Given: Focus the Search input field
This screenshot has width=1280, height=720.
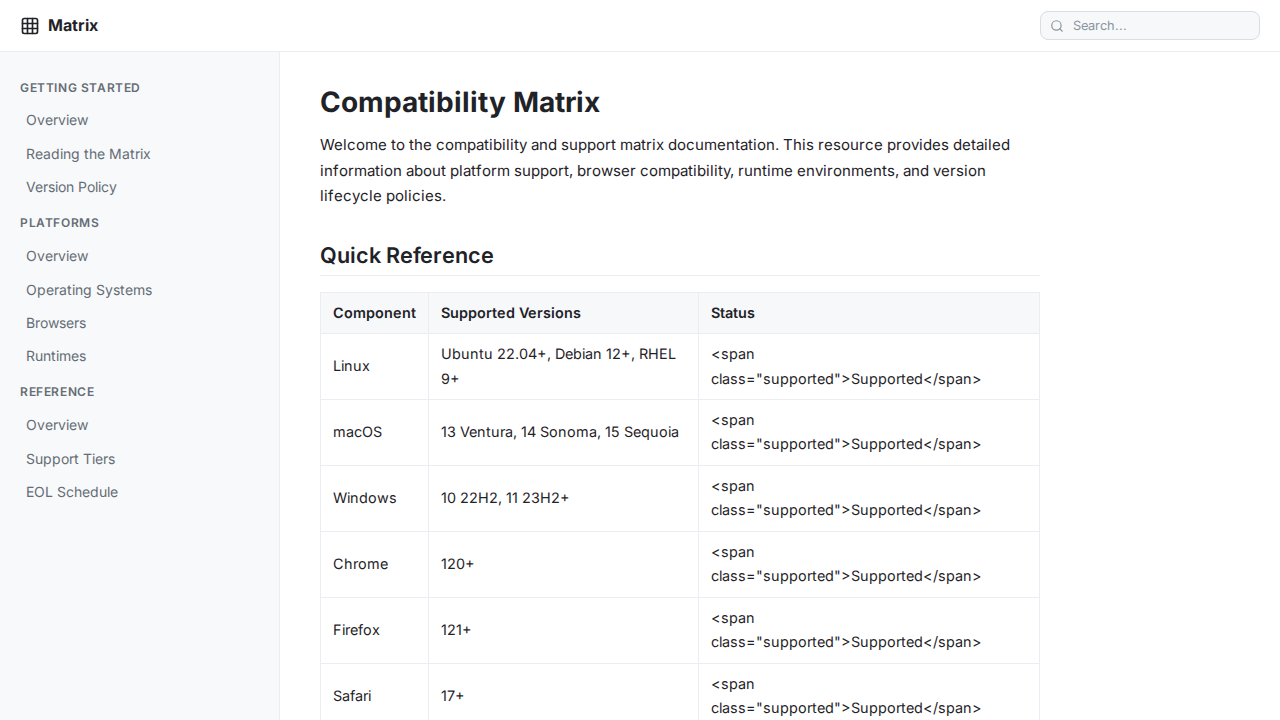Looking at the screenshot, I should tap(1160, 26).
